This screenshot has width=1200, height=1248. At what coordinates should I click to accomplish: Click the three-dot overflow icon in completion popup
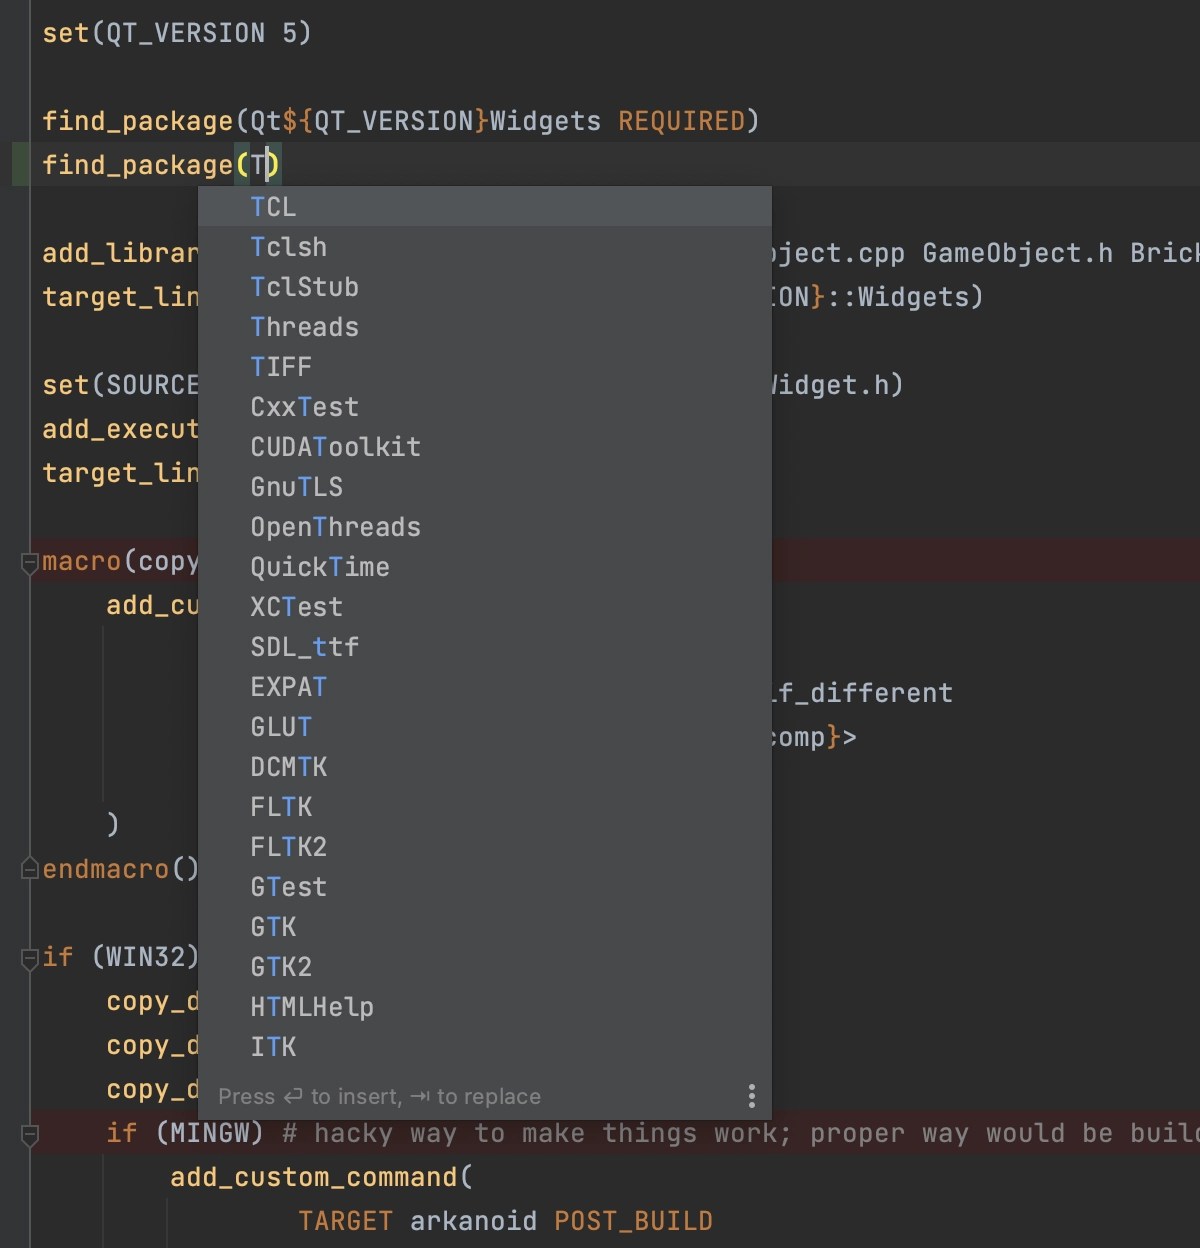751,1096
